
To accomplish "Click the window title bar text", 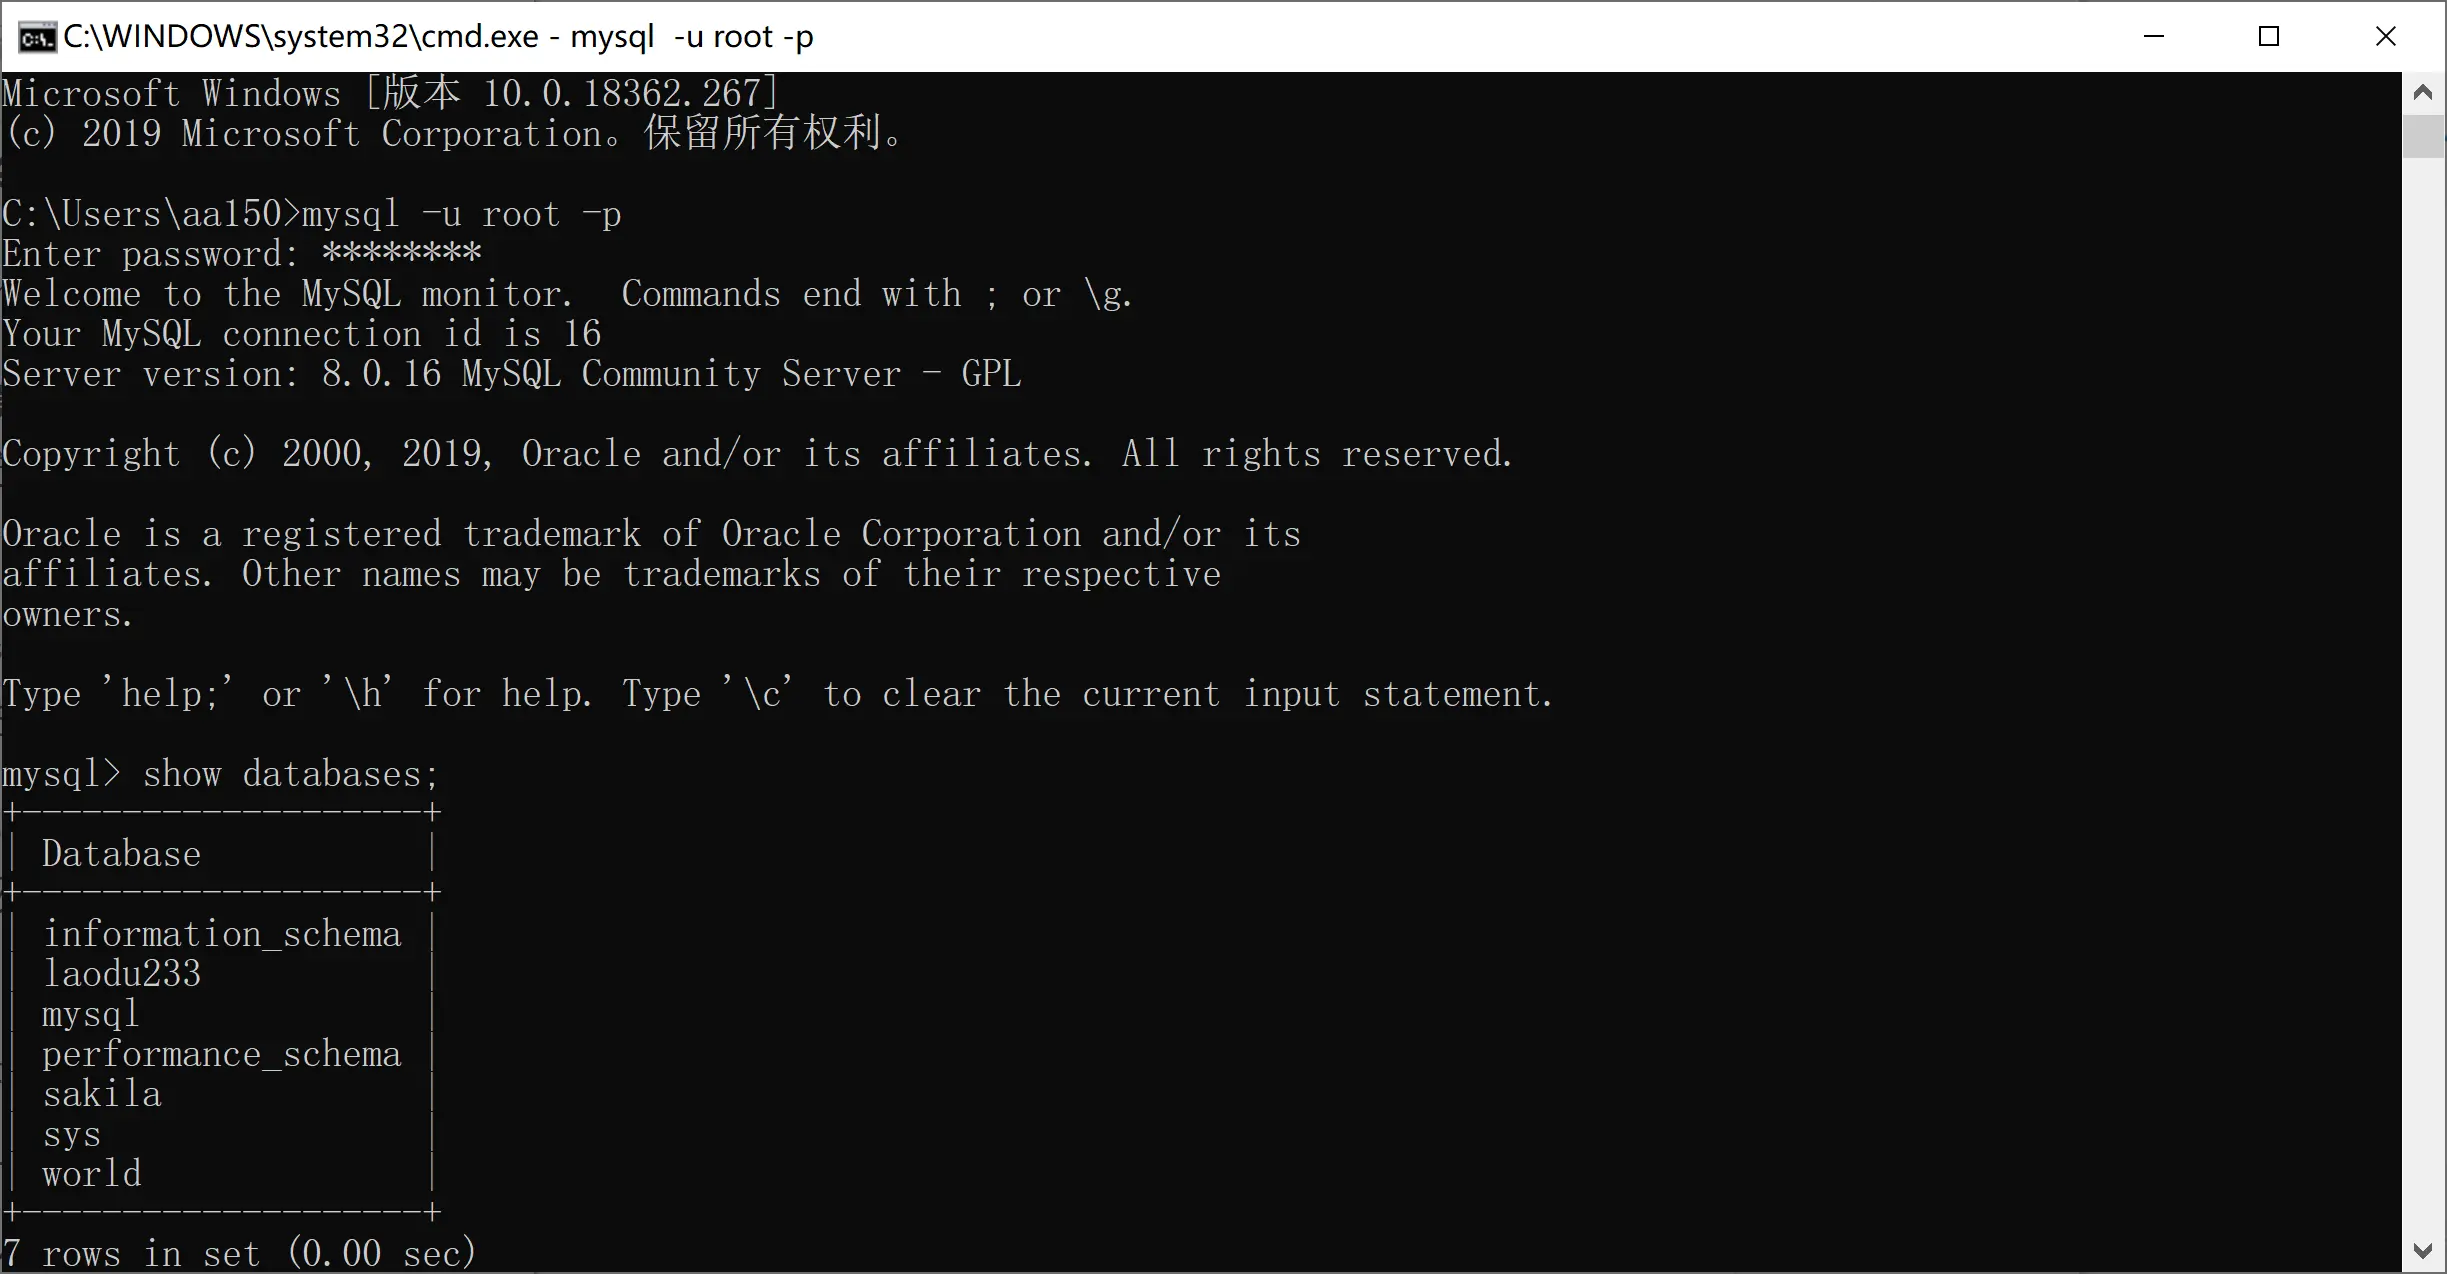I will coord(438,37).
